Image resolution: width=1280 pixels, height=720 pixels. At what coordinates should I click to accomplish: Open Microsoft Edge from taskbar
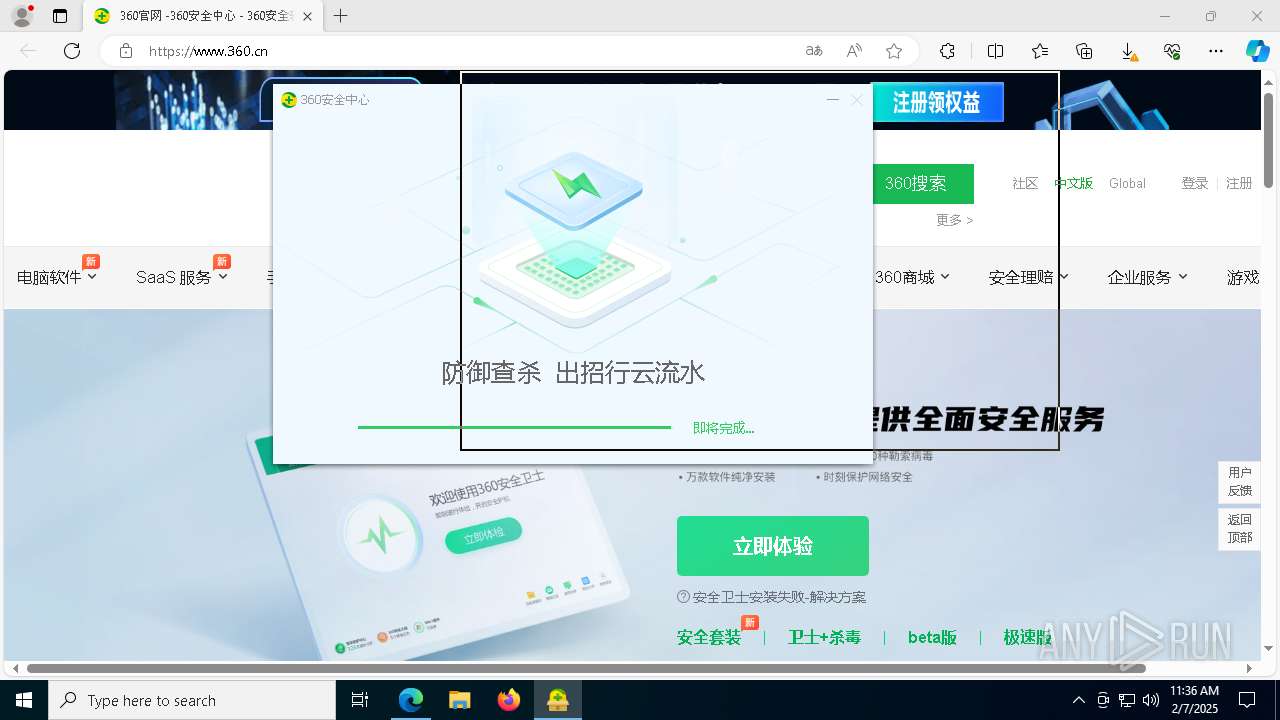(411, 700)
